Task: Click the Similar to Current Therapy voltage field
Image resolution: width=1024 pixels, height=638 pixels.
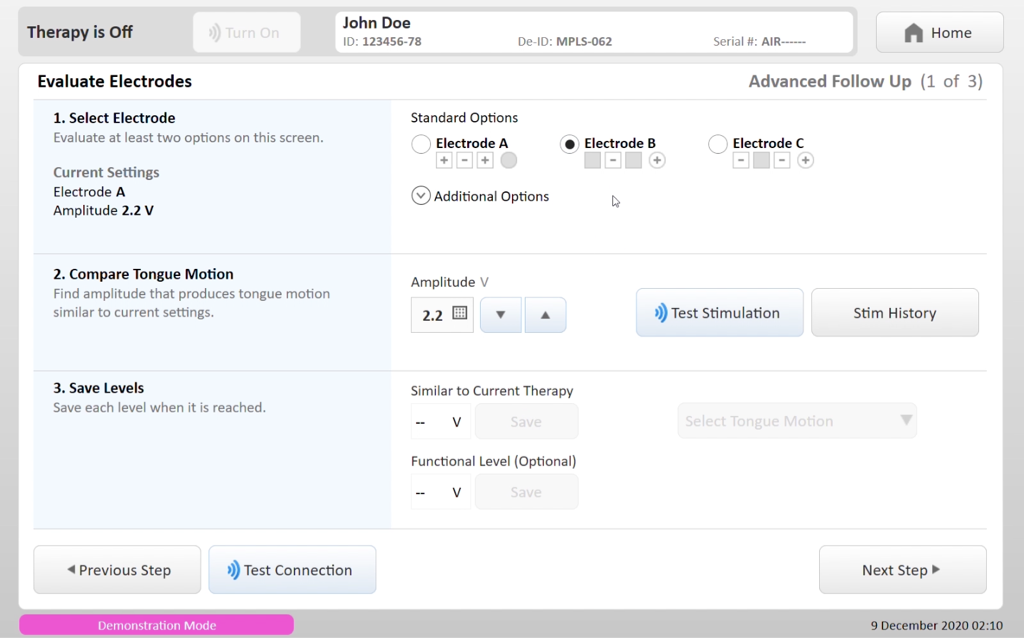Action: point(441,421)
